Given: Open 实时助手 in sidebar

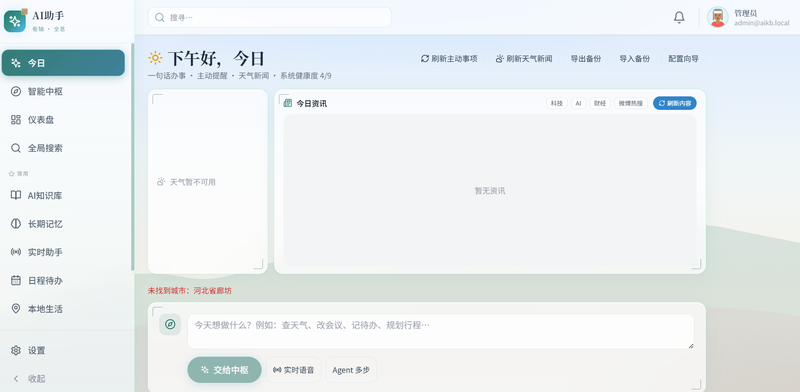Looking at the screenshot, I should [x=63, y=252].
